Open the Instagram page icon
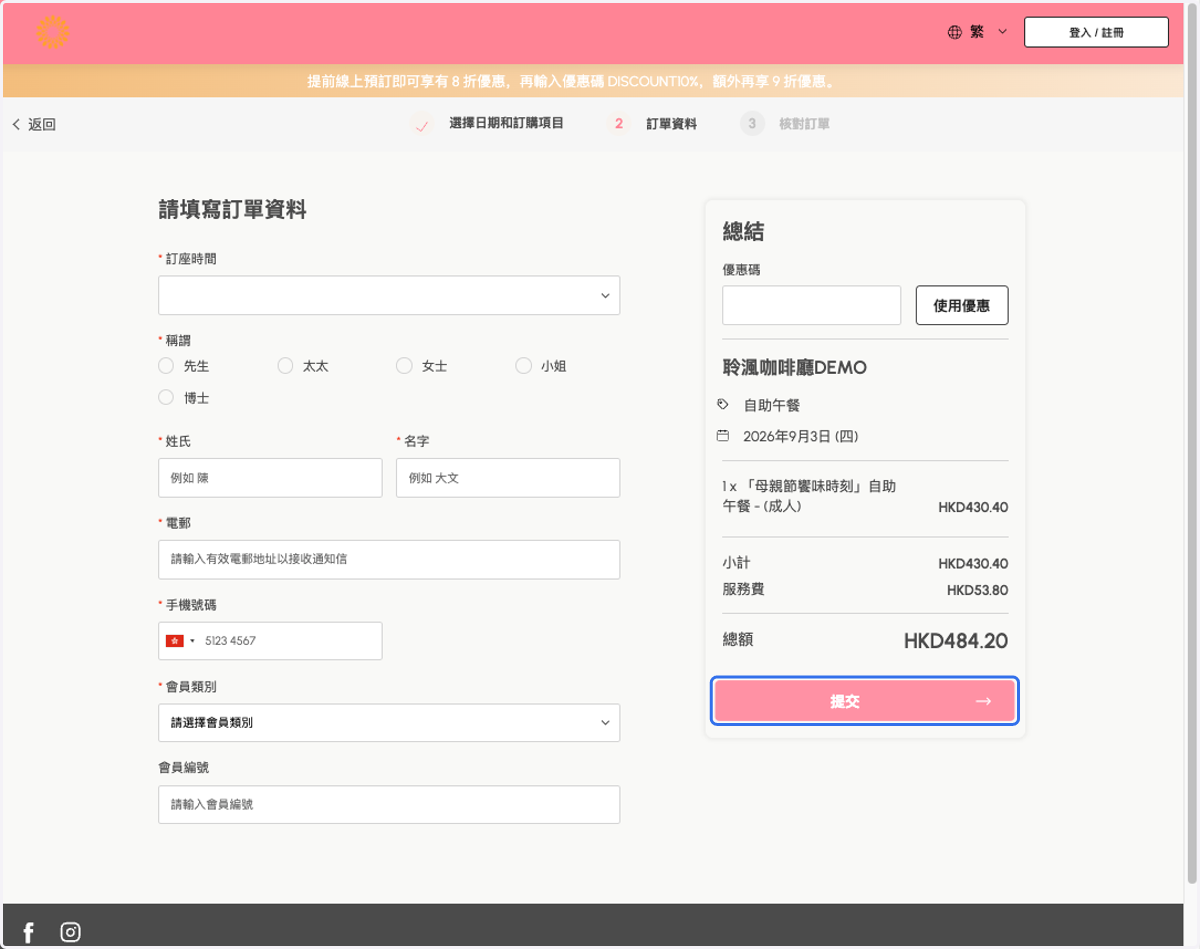This screenshot has height=949, width=1200. click(x=70, y=932)
